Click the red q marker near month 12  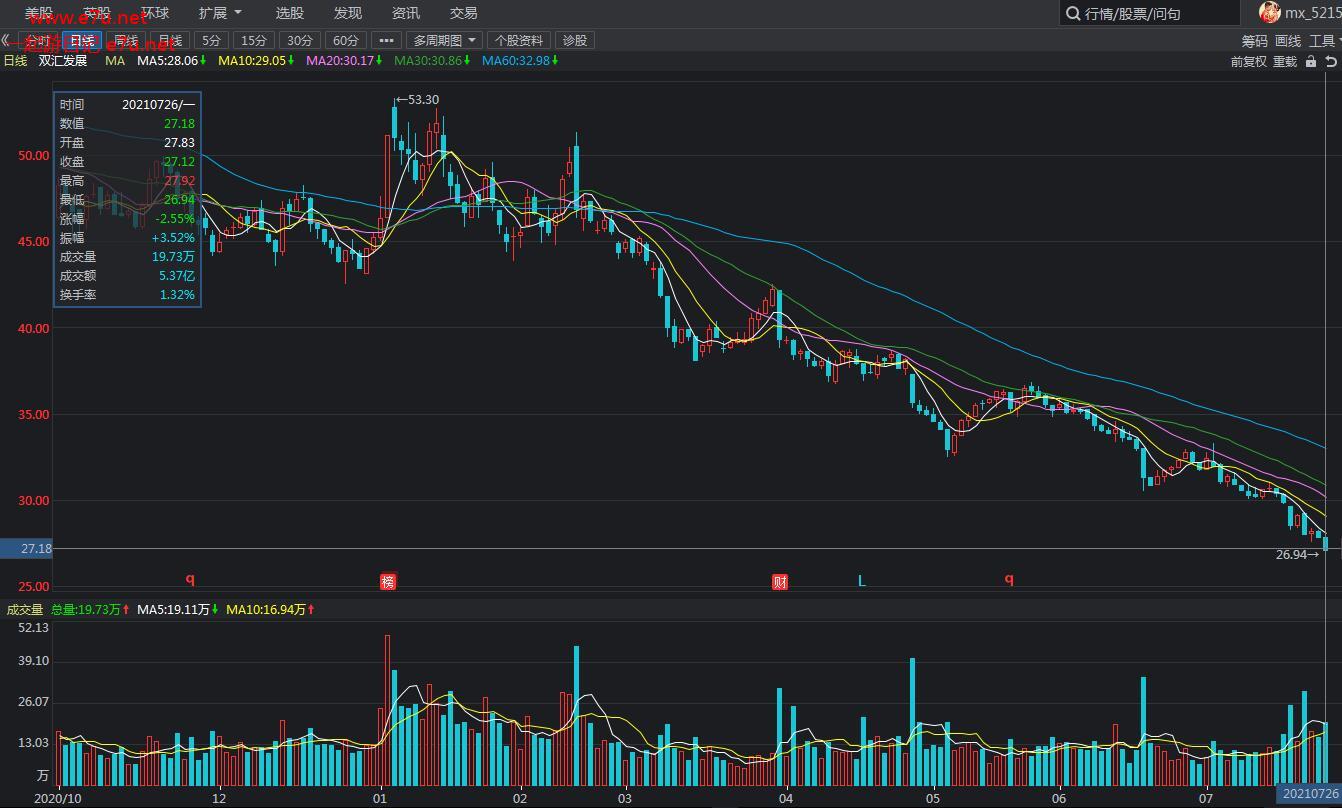point(190,579)
